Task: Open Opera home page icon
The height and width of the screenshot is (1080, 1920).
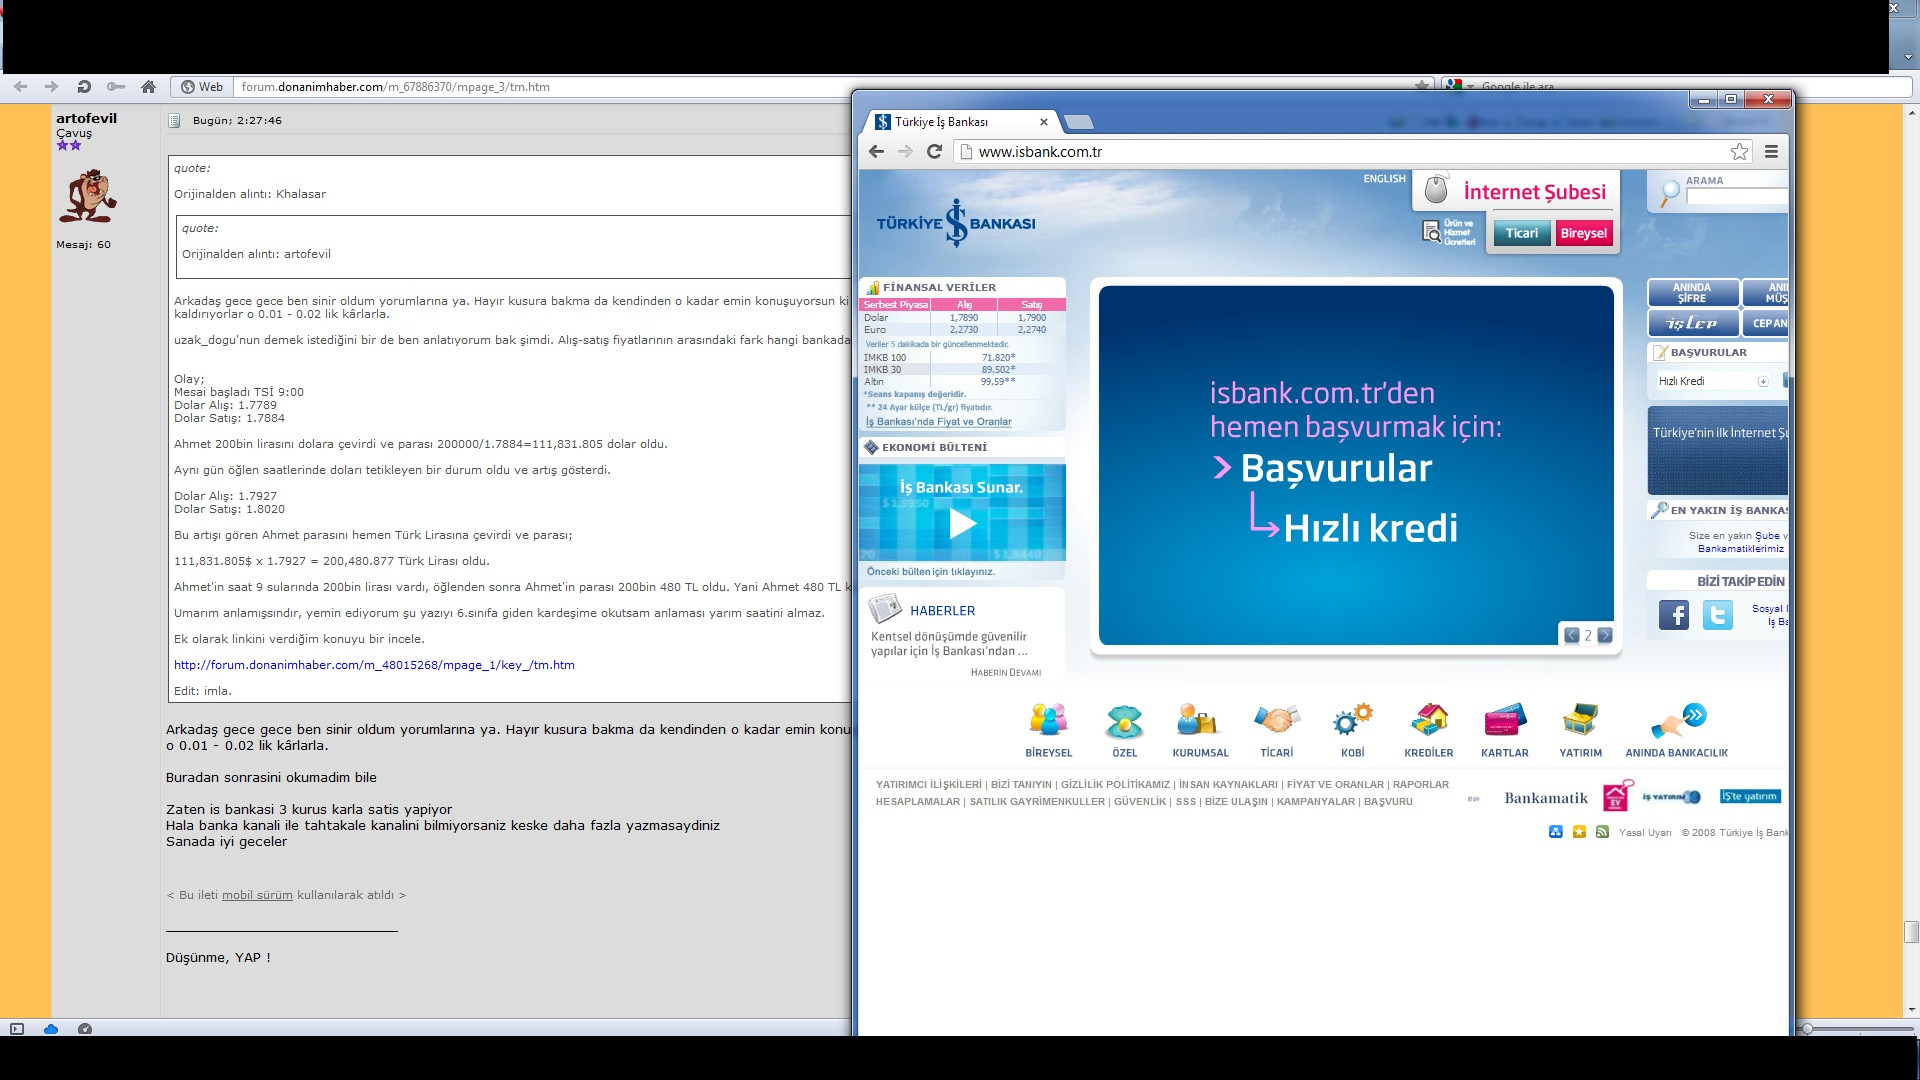Action: [x=148, y=87]
